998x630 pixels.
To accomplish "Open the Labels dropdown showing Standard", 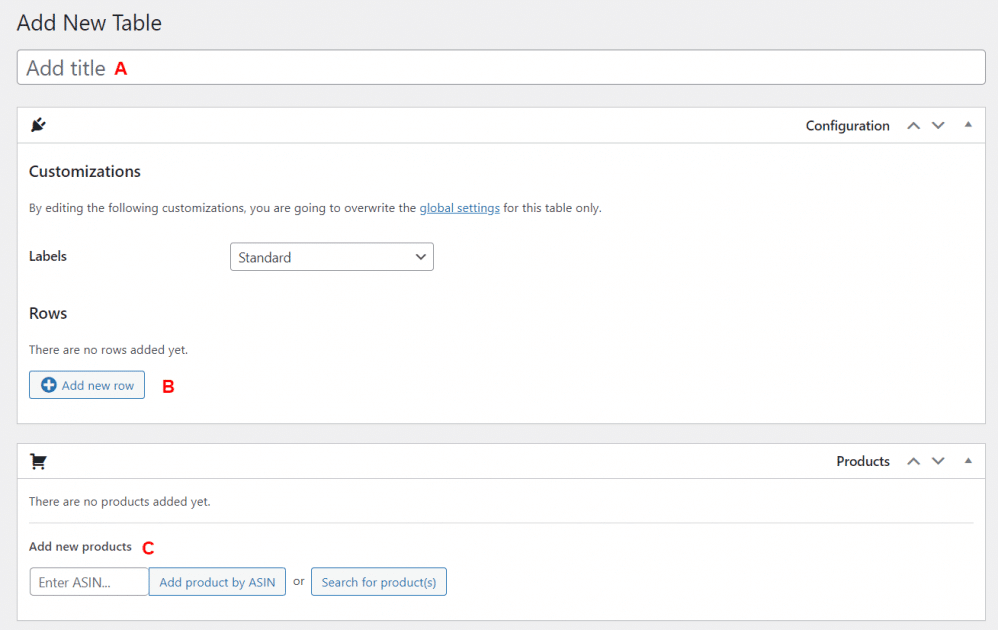I will point(332,257).
